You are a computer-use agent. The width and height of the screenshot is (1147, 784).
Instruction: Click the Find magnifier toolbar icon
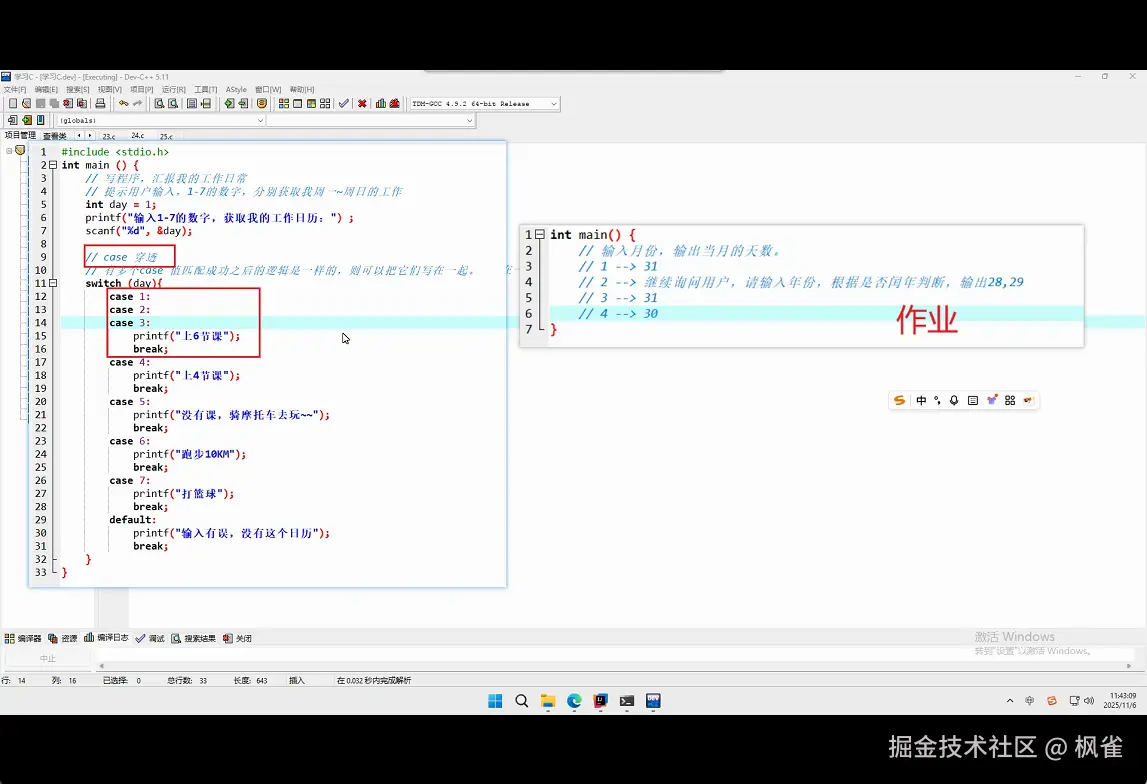tap(159, 103)
